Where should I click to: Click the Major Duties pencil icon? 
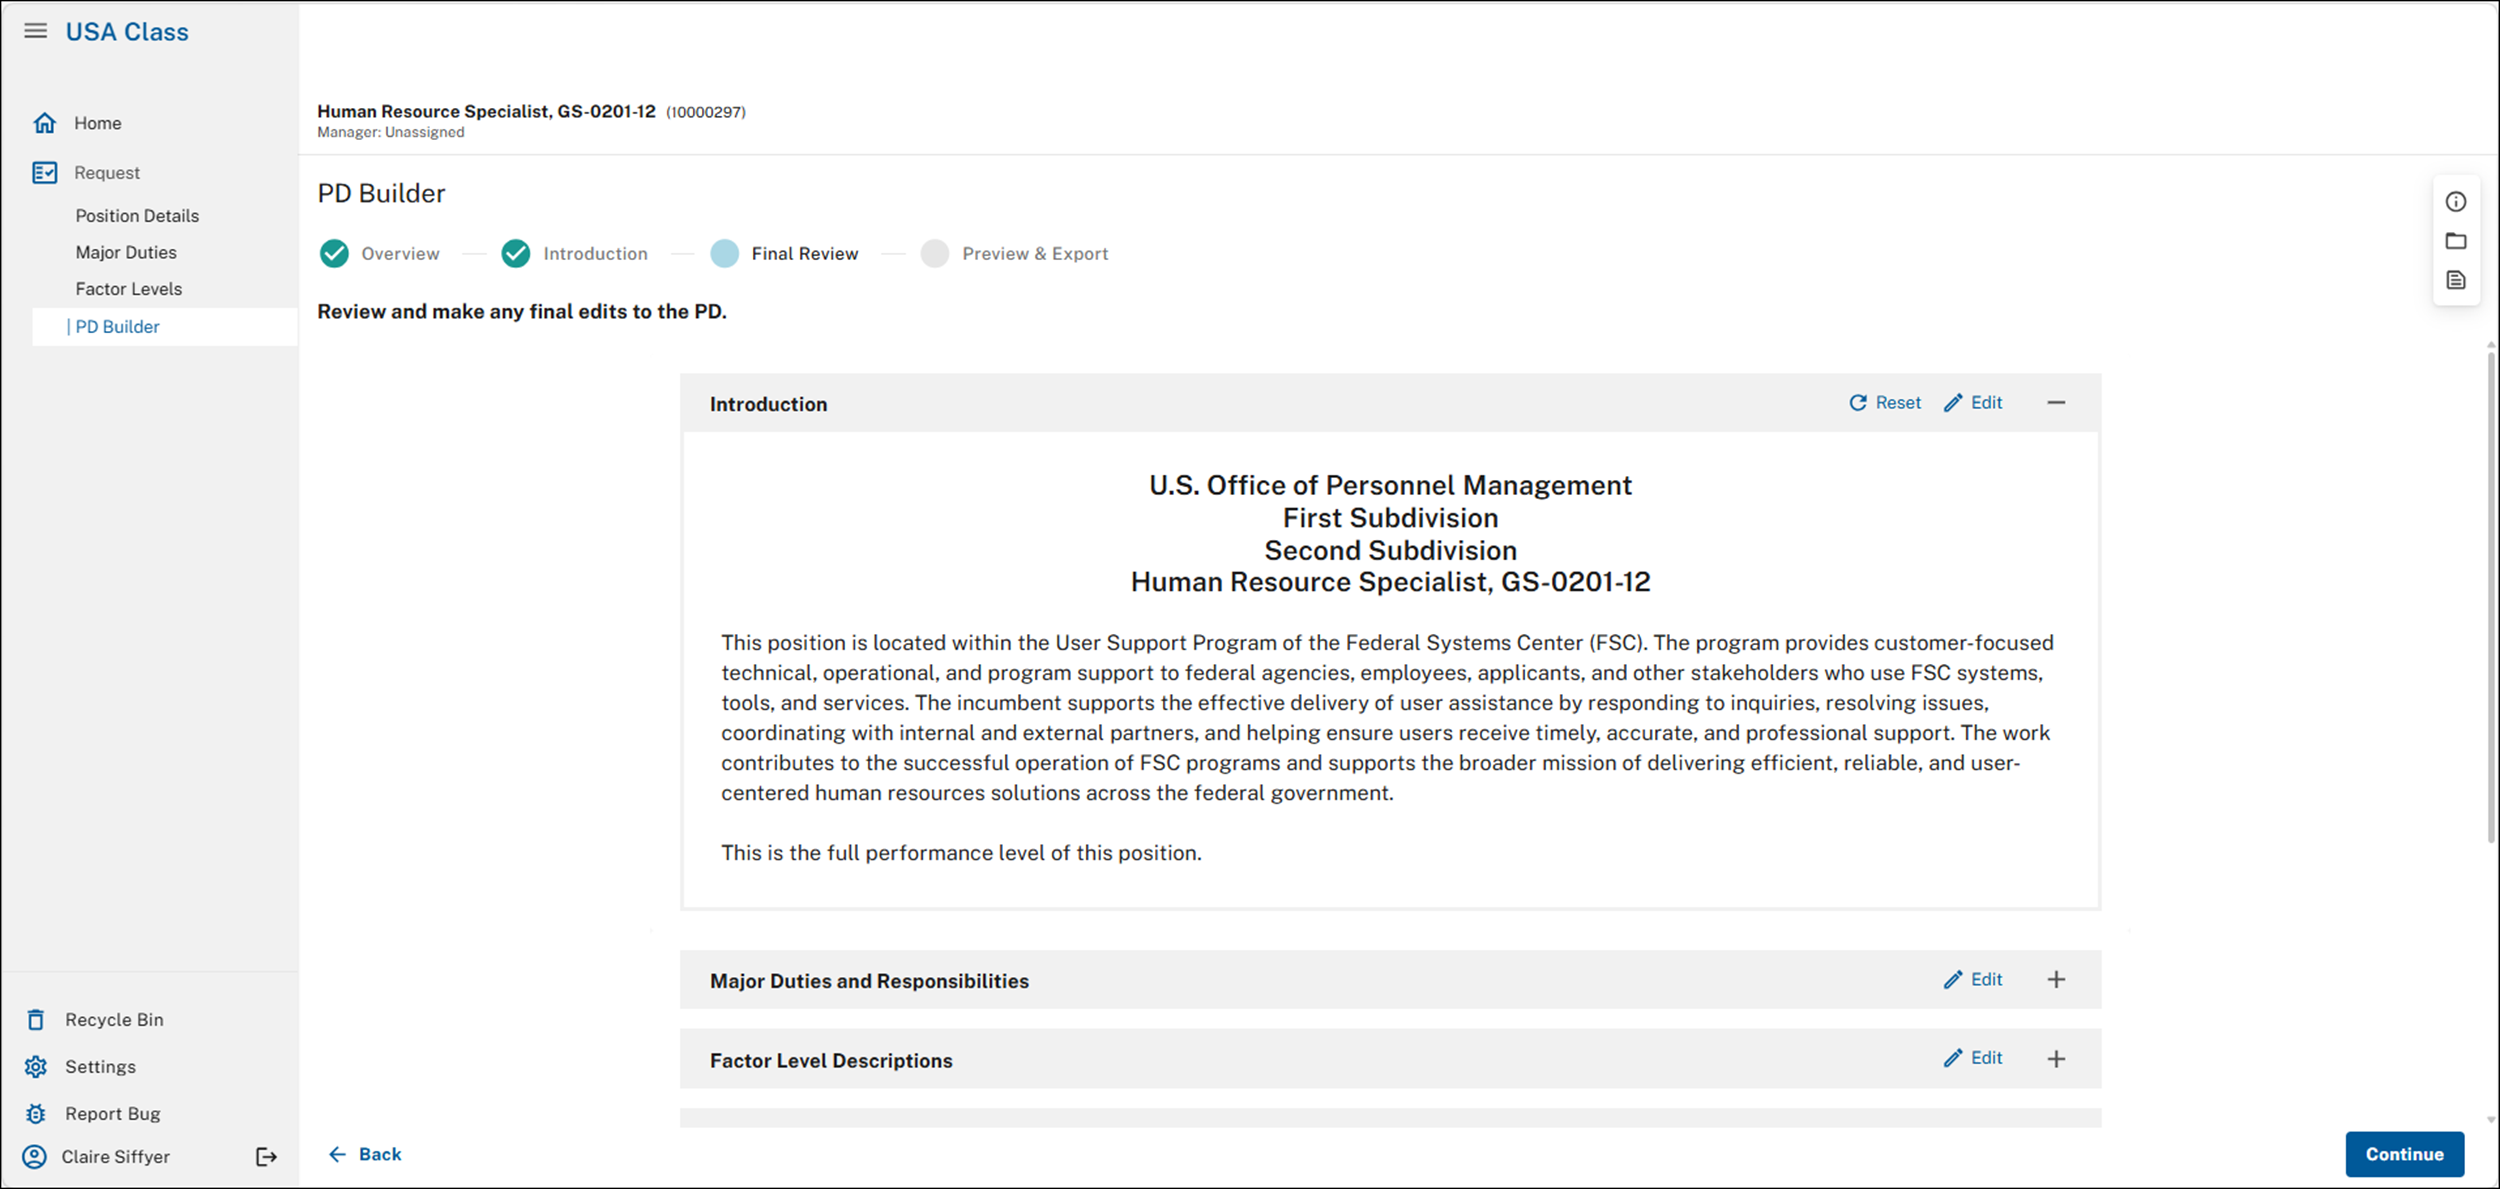(x=1953, y=980)
